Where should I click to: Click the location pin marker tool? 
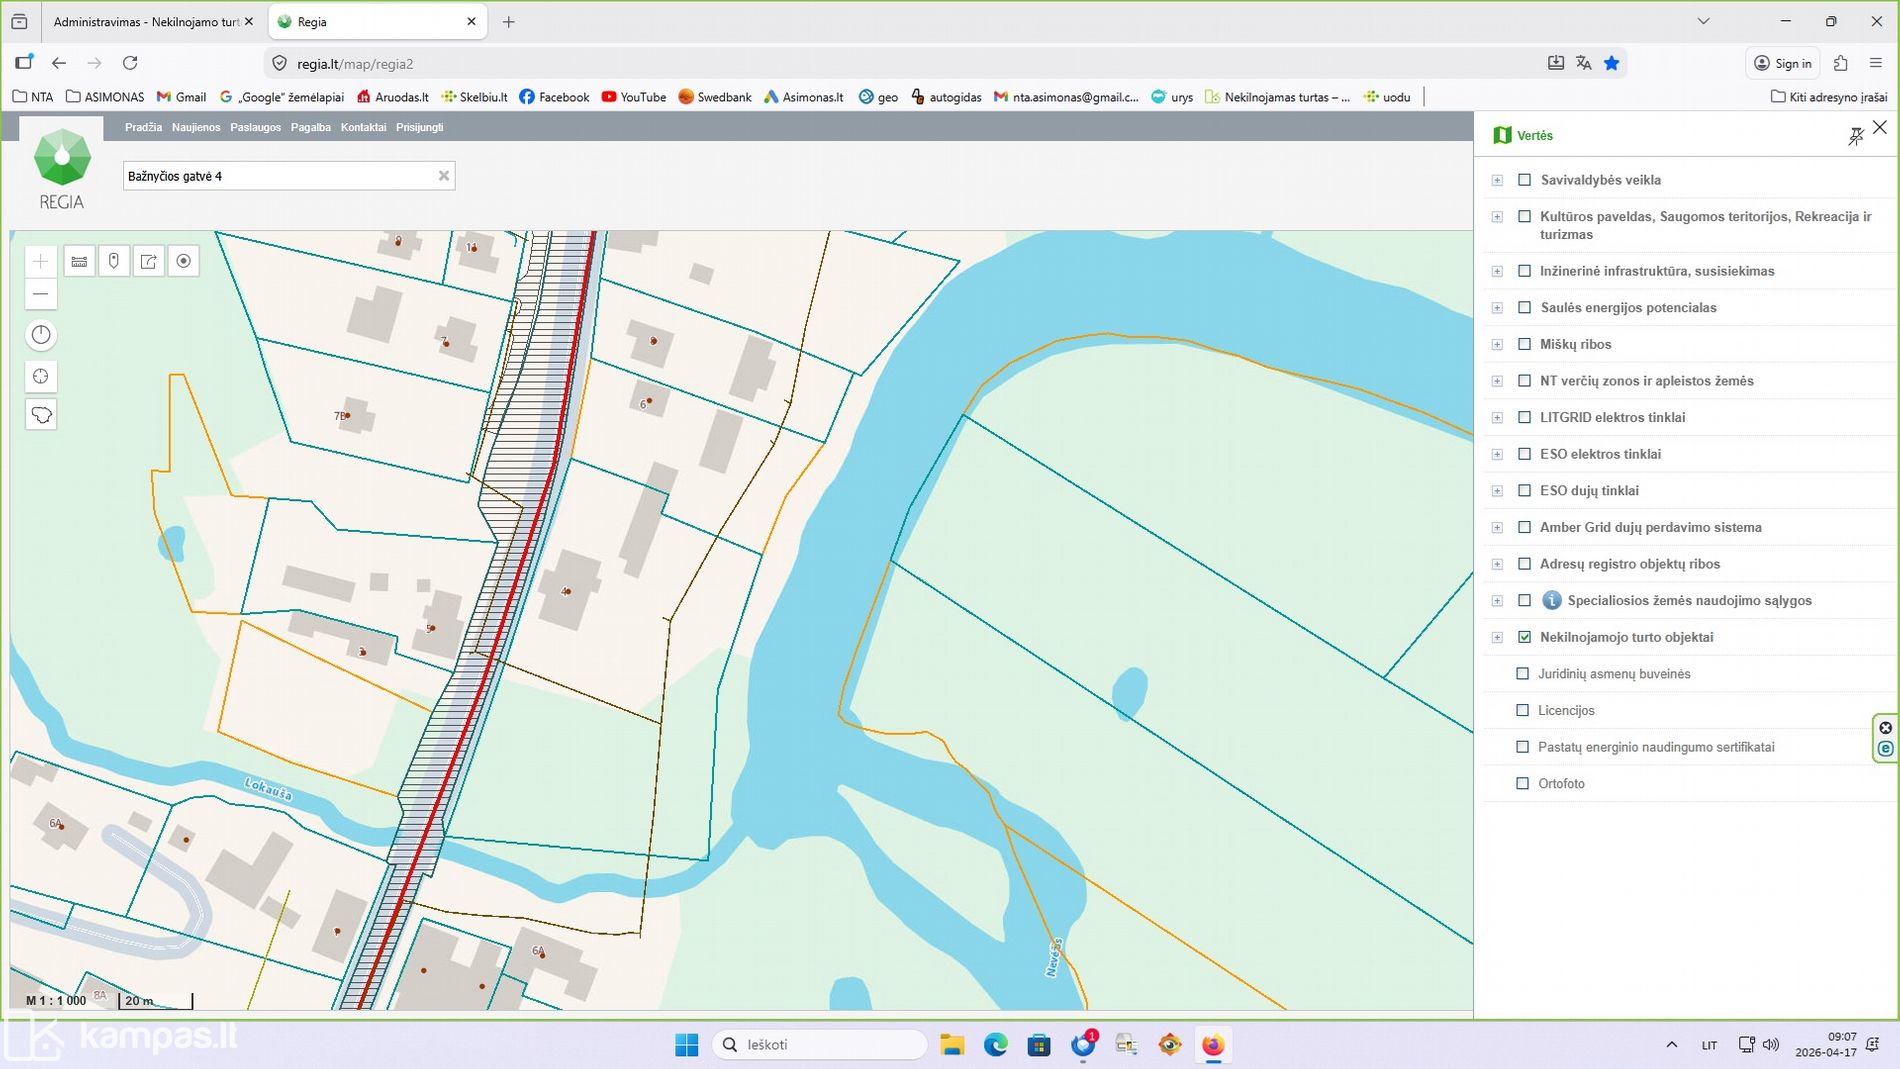[114, 262]
